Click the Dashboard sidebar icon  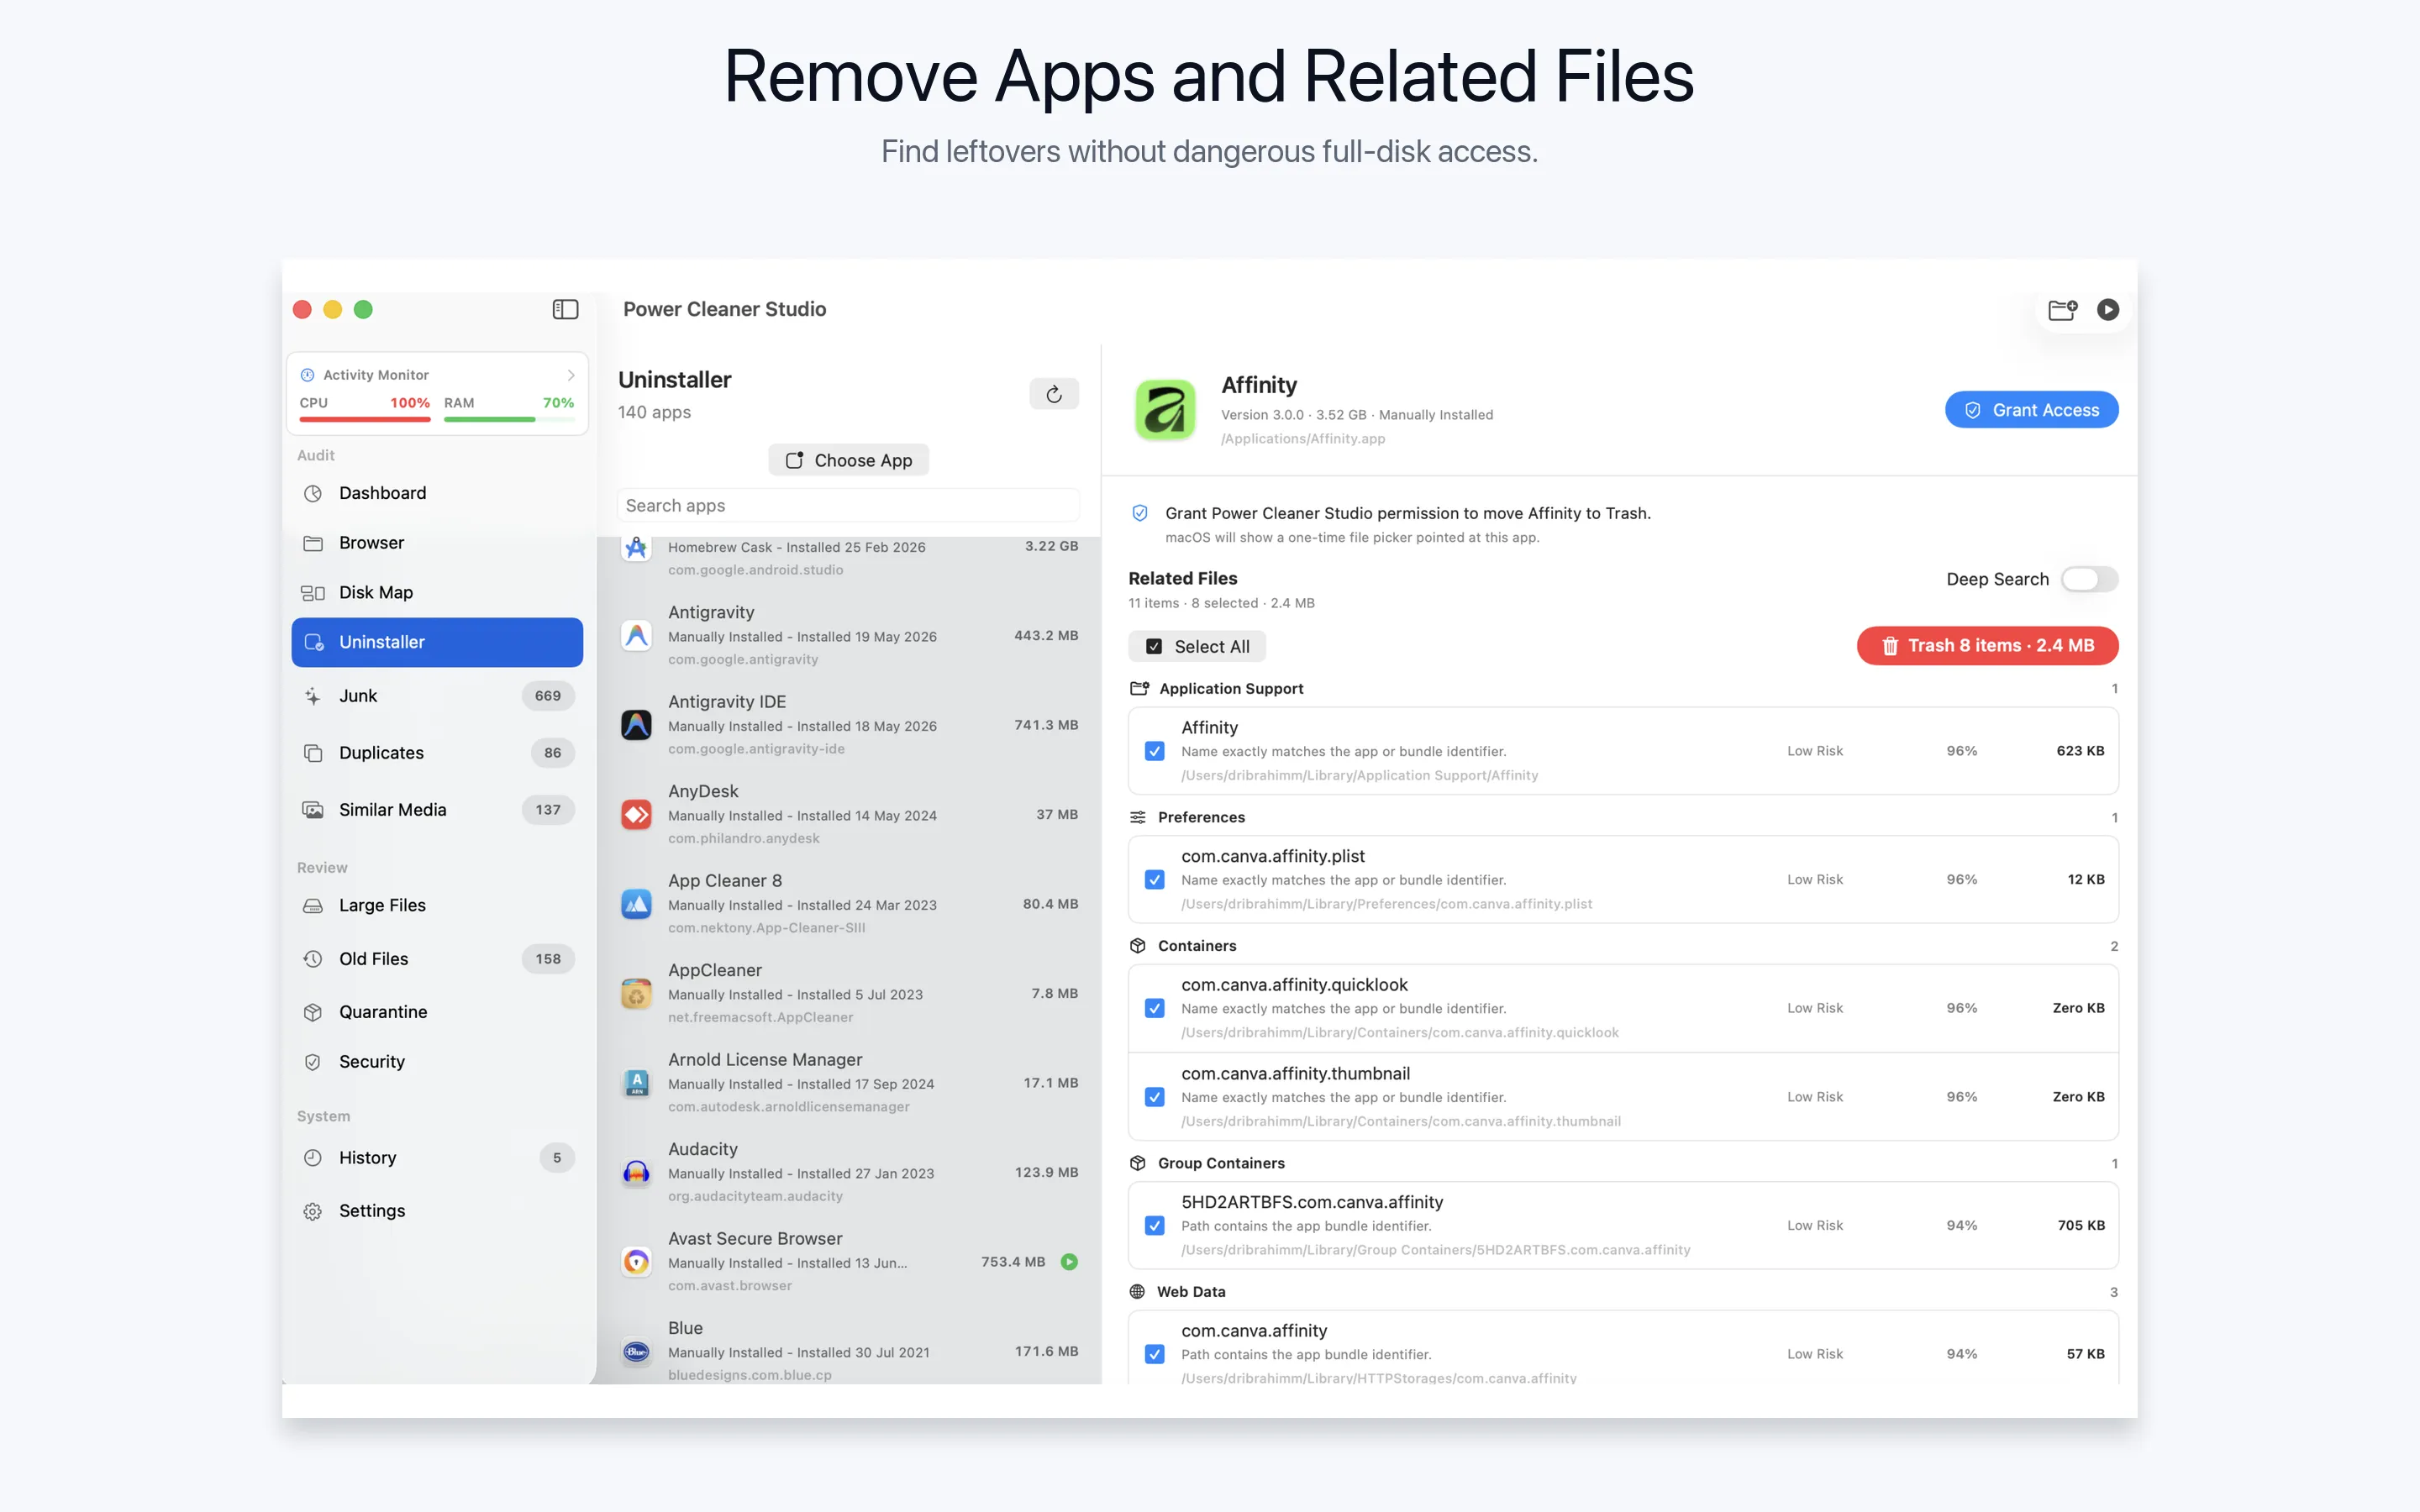click(x=313, y=493)
